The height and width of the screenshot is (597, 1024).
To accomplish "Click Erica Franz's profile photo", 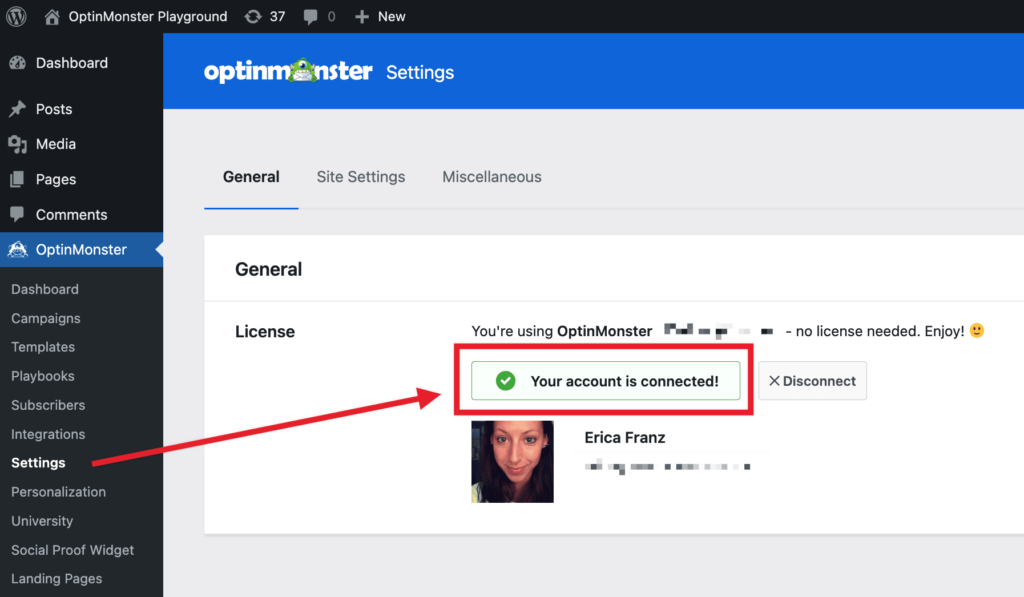I will click(x=512, y=462).
